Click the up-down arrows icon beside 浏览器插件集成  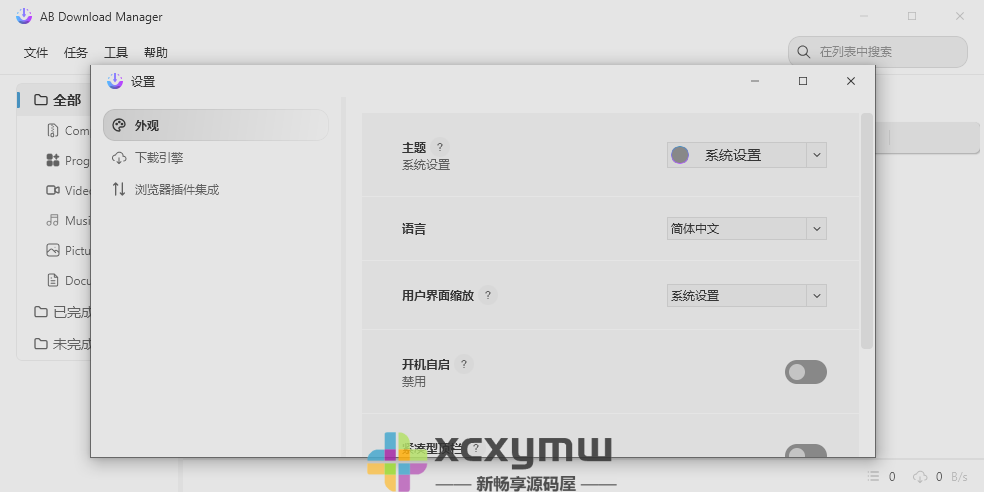(119, 189)
